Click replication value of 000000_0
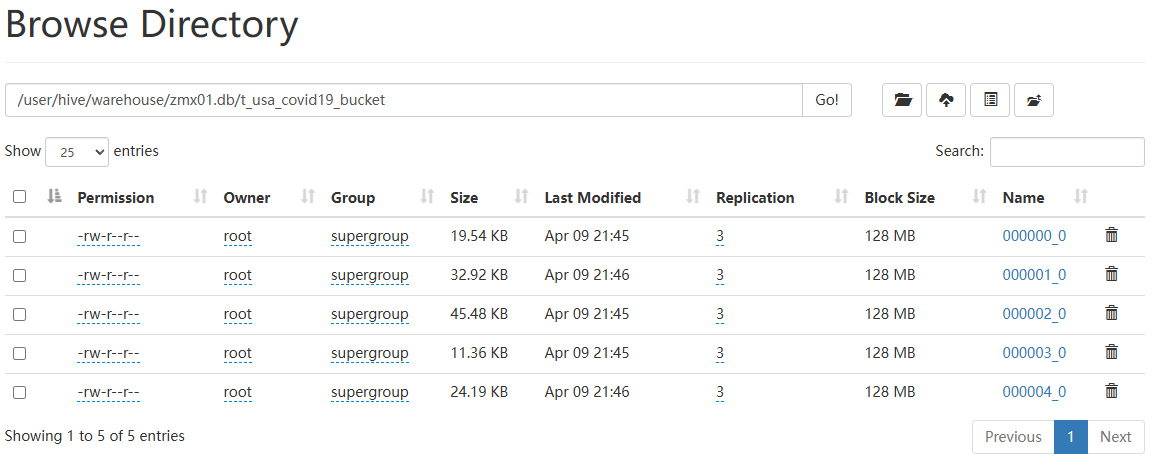The image size is (1159, 467). click(720, 236)
